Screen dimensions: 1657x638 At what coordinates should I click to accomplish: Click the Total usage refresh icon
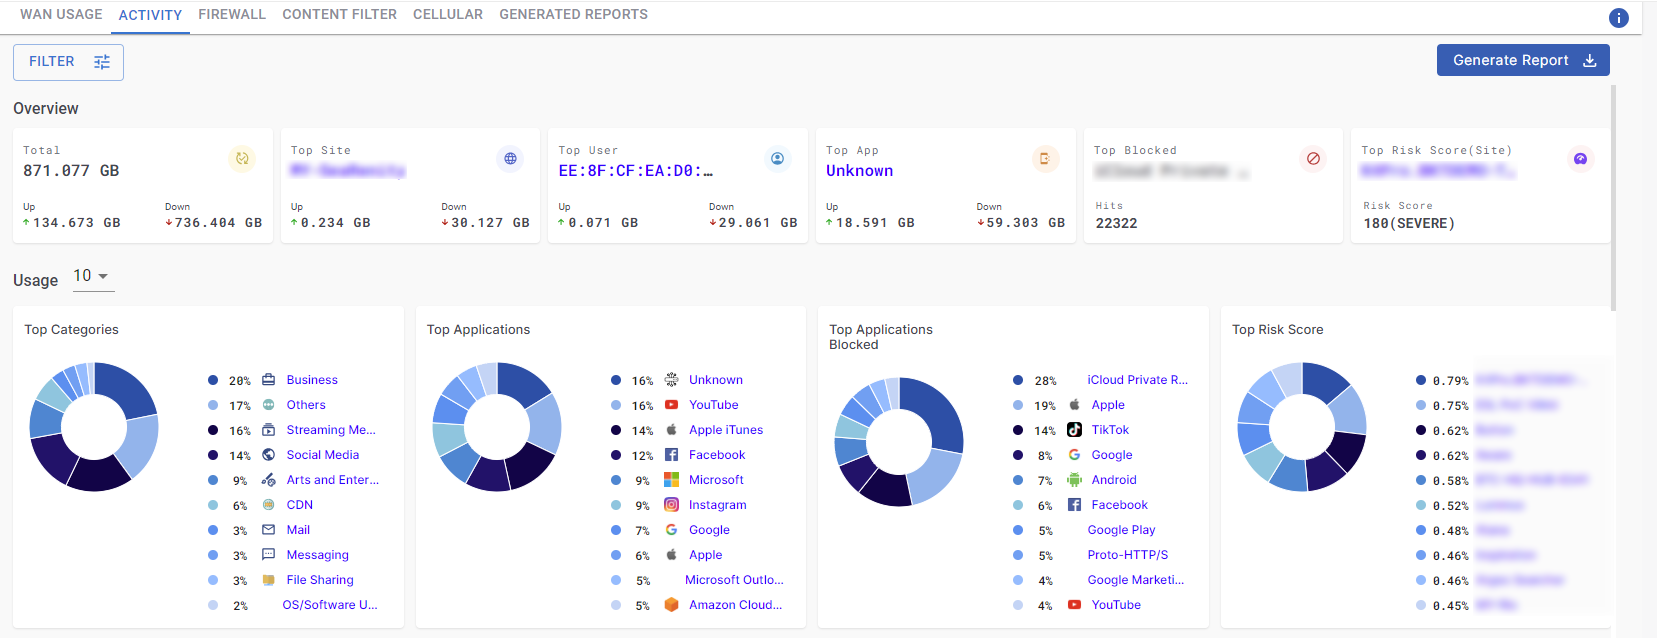(242, 159)
